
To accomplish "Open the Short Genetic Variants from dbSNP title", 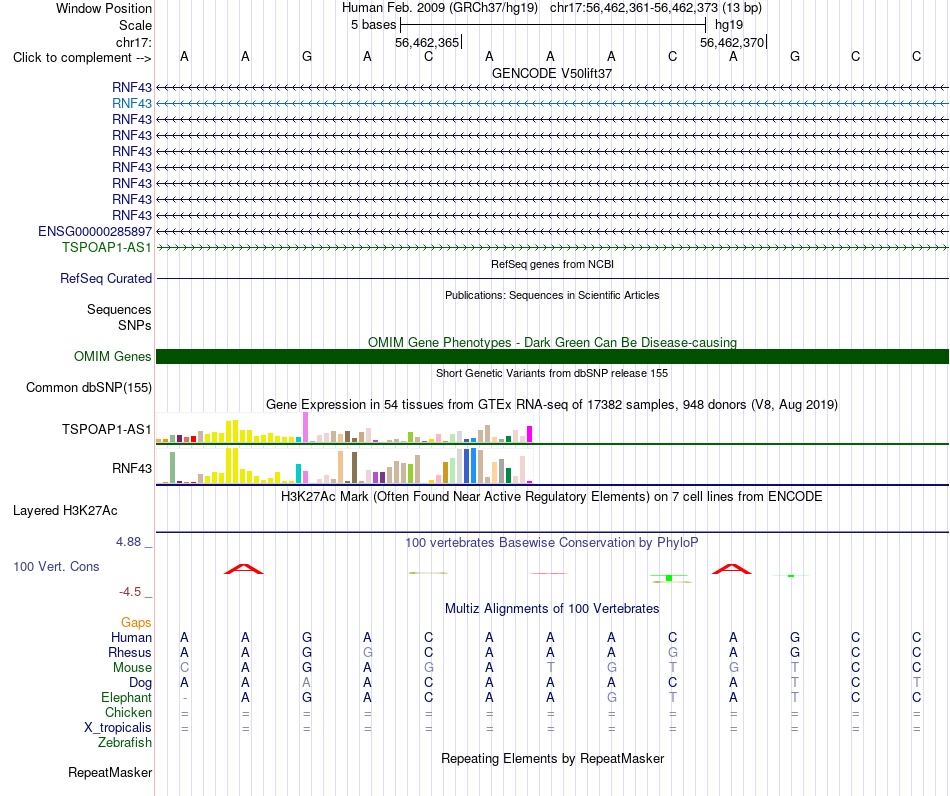I will (x=552, y=373).
